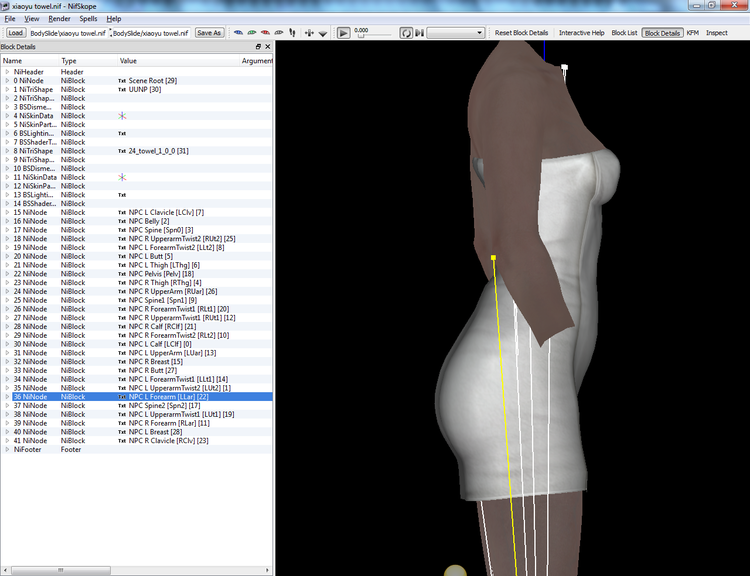Toggle the switch animation icon
Screen dimensions: 750x576
(419, 33)
